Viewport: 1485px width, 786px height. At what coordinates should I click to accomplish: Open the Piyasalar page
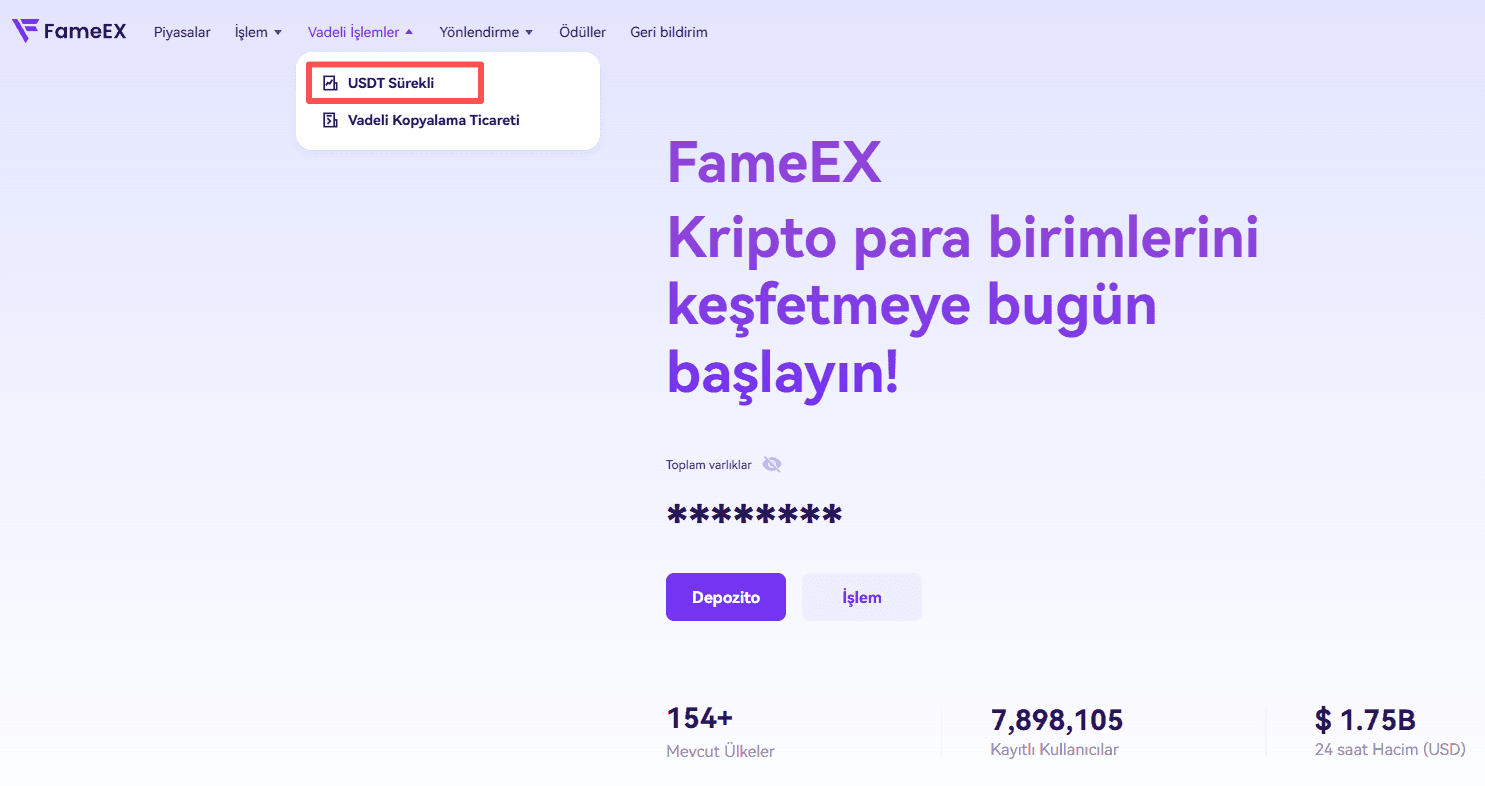[182, 32]
